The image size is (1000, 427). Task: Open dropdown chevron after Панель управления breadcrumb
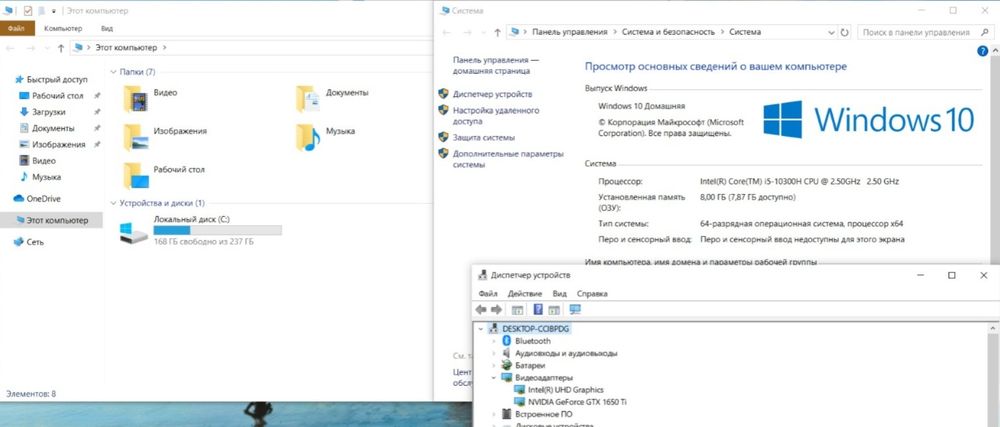[x=615, y=32]
